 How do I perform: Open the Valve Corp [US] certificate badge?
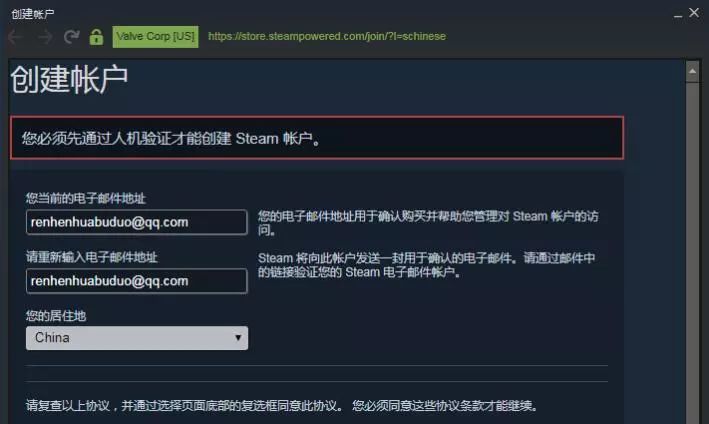[x=156, y=37]
